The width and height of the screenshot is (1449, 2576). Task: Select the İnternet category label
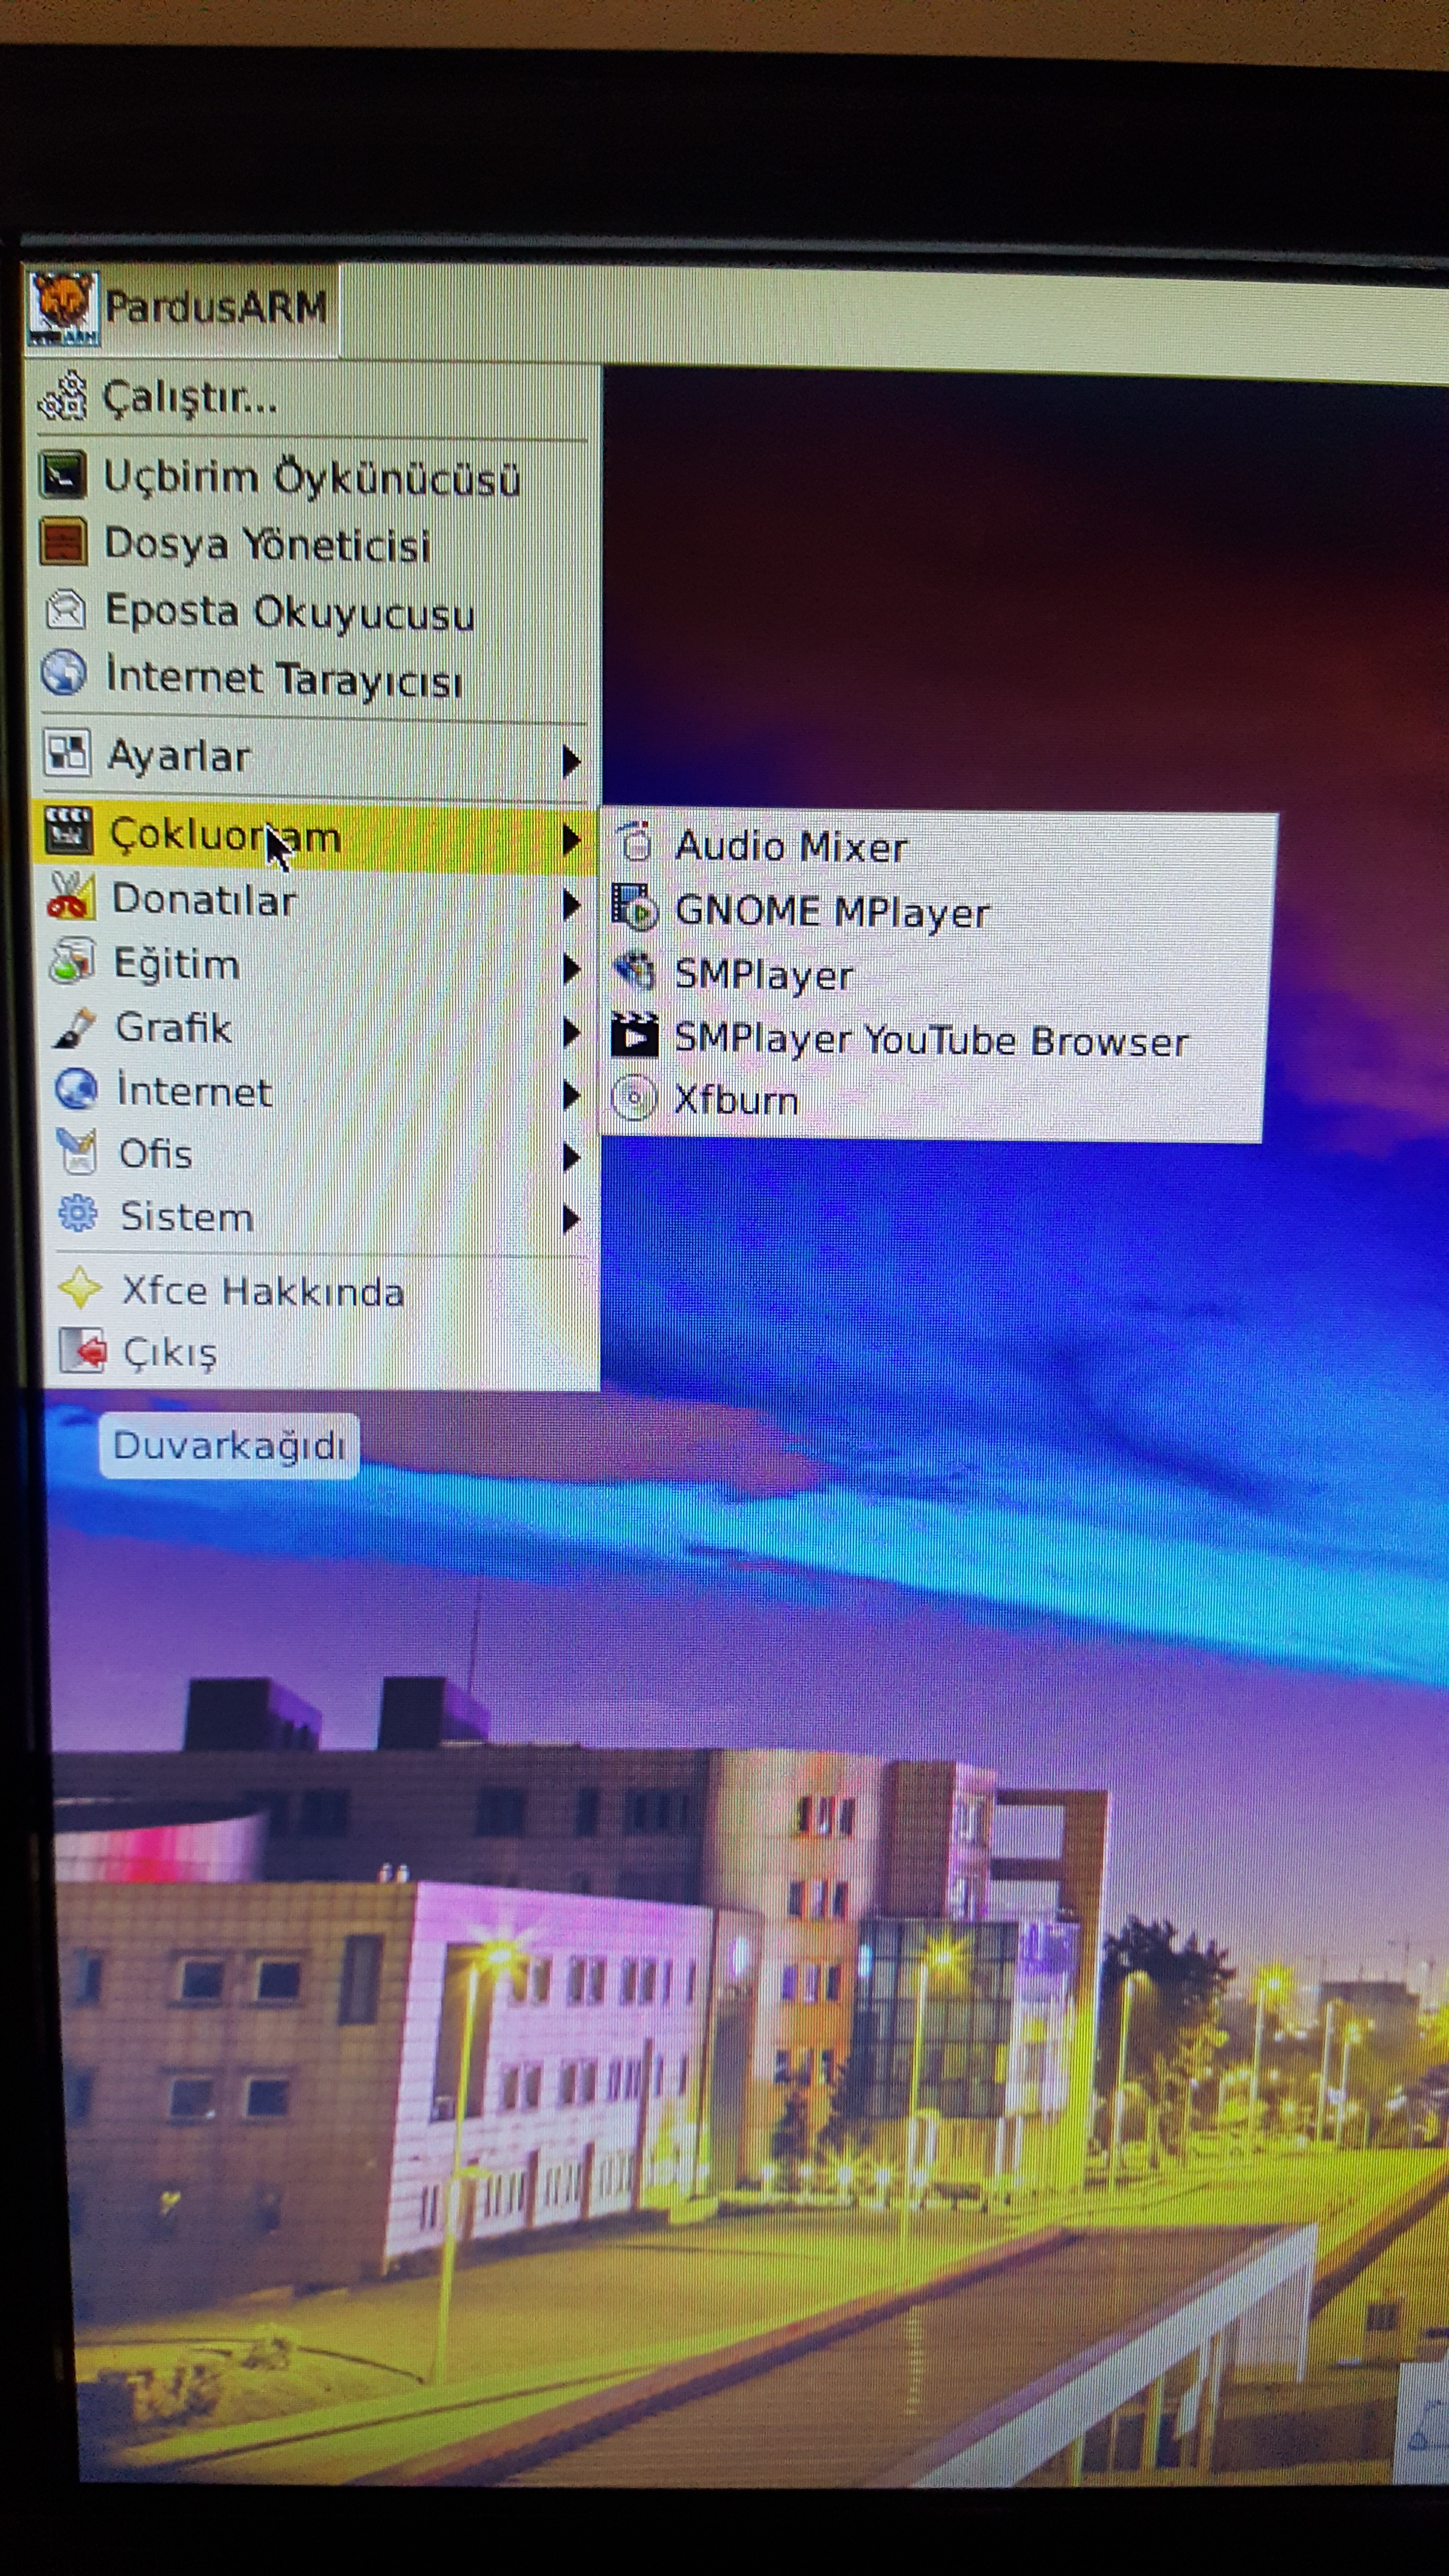click(x=194, y=1090)
